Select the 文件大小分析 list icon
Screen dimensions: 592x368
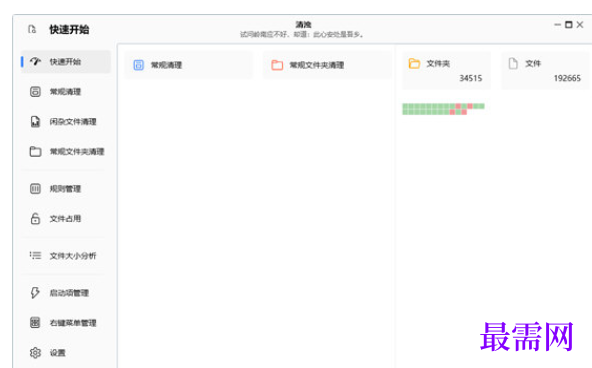coord(35,256)
